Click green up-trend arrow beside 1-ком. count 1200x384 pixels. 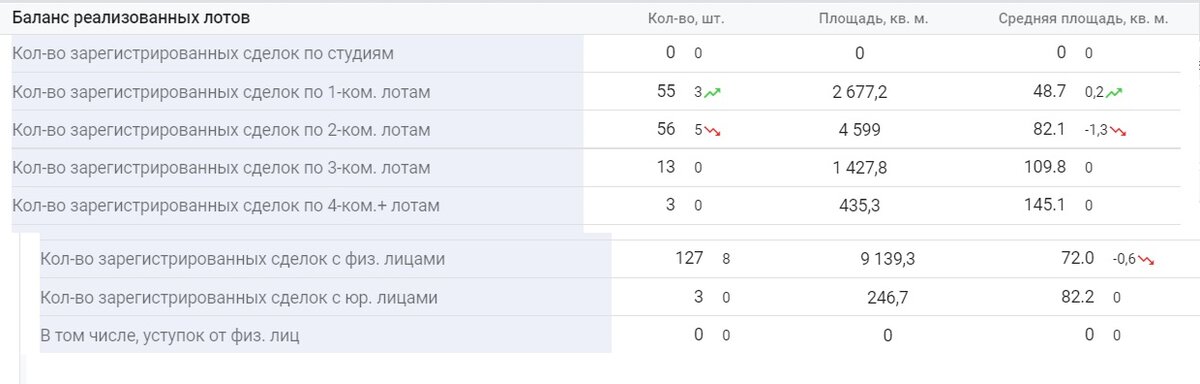(713, 92)
